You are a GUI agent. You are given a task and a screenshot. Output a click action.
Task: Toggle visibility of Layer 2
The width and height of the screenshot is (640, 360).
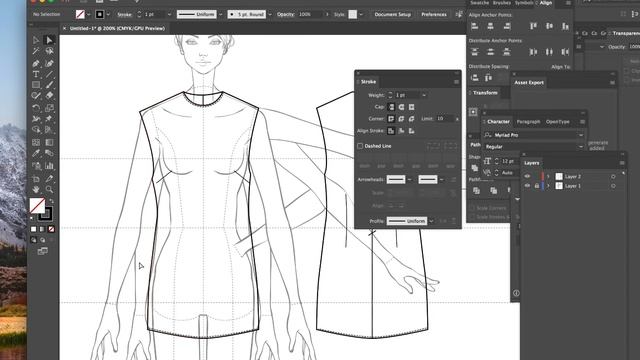pos(527,176)
